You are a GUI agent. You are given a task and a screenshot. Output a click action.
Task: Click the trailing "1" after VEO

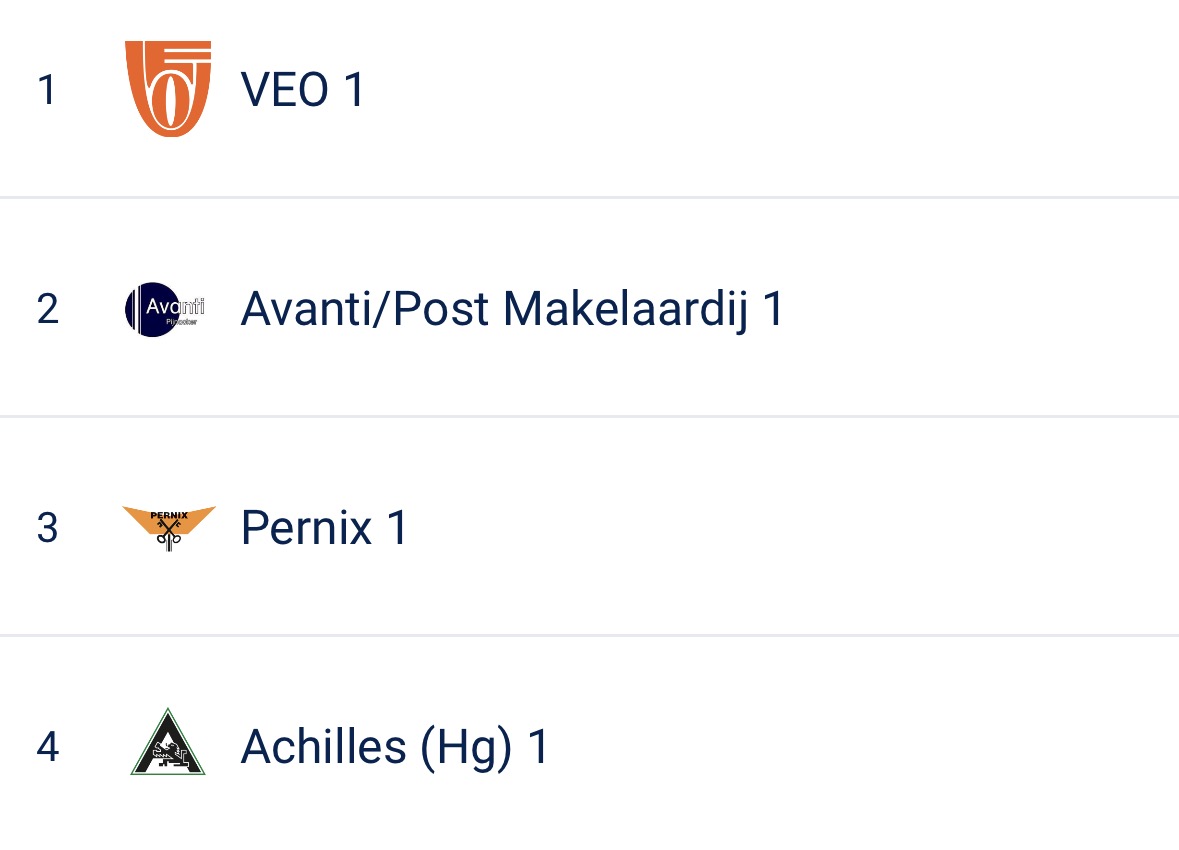(354, 90)
